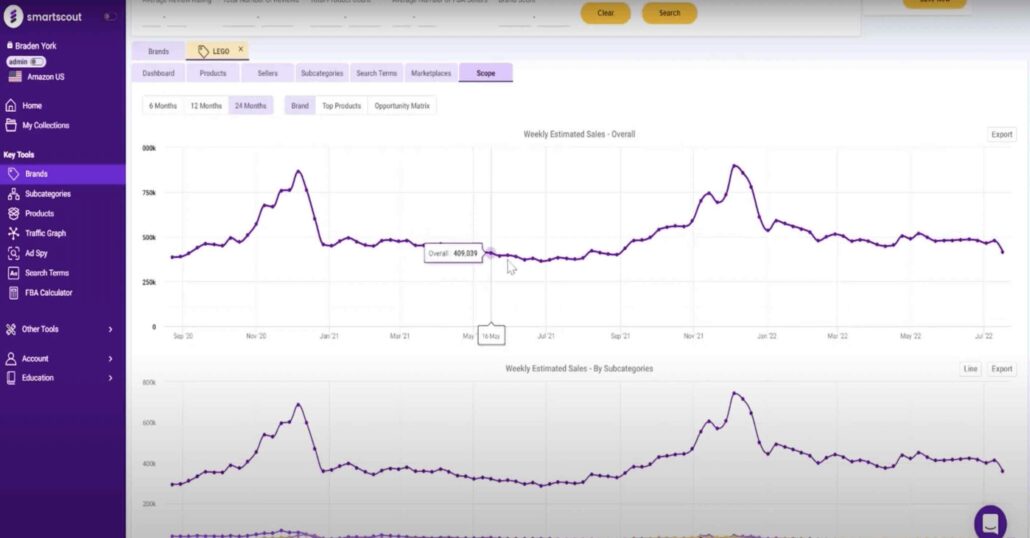Open Home from the sidebar
This screenshot has height=538, width=1030.
coord(32,106)
